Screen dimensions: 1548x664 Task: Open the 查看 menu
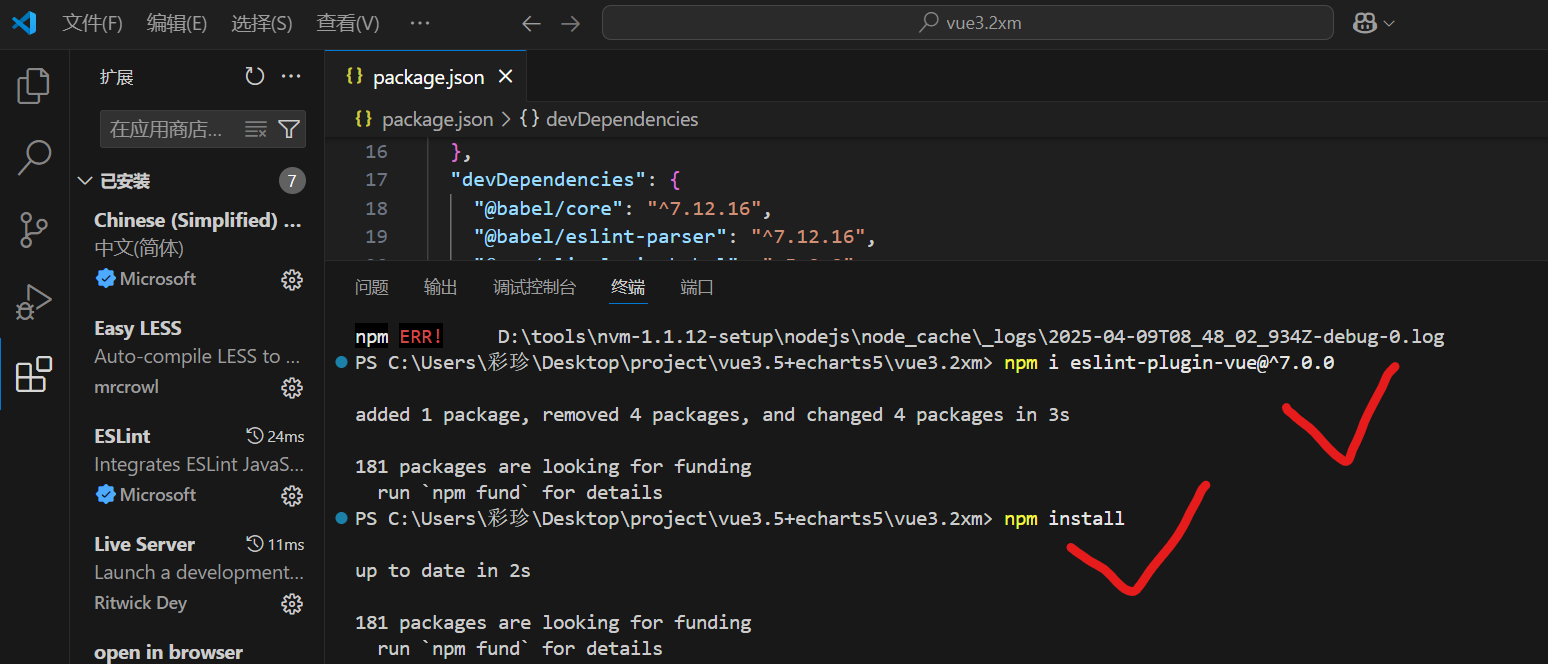coord(346,23)
